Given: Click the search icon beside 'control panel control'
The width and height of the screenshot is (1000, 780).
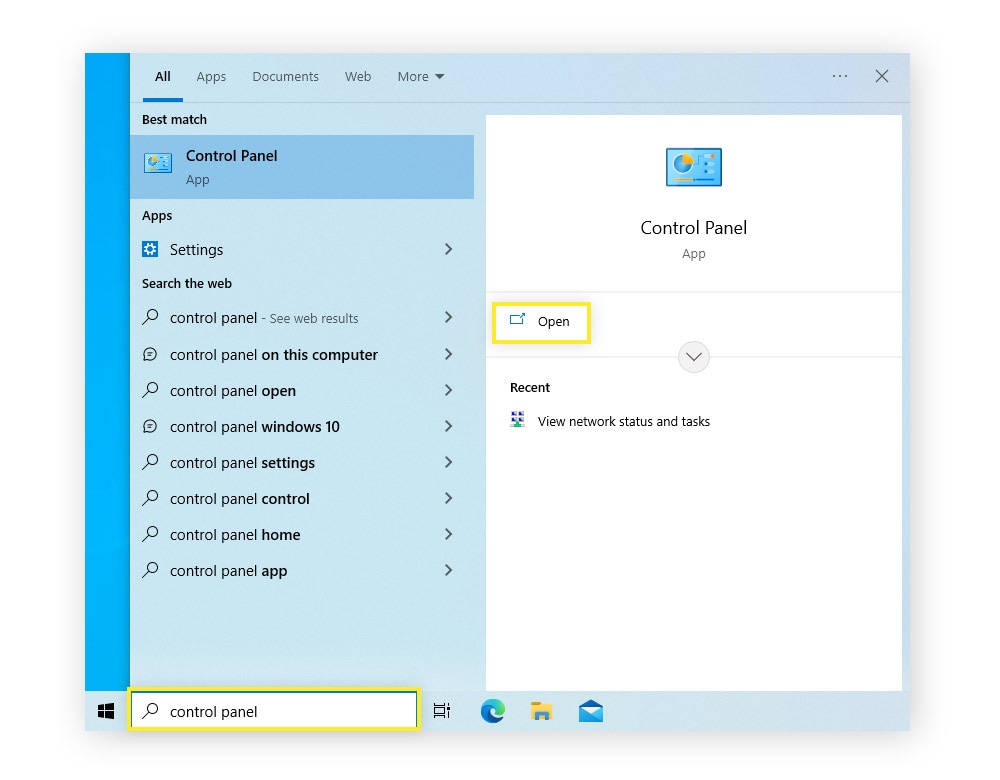Looking at the screenshot, I should point(150,498).
